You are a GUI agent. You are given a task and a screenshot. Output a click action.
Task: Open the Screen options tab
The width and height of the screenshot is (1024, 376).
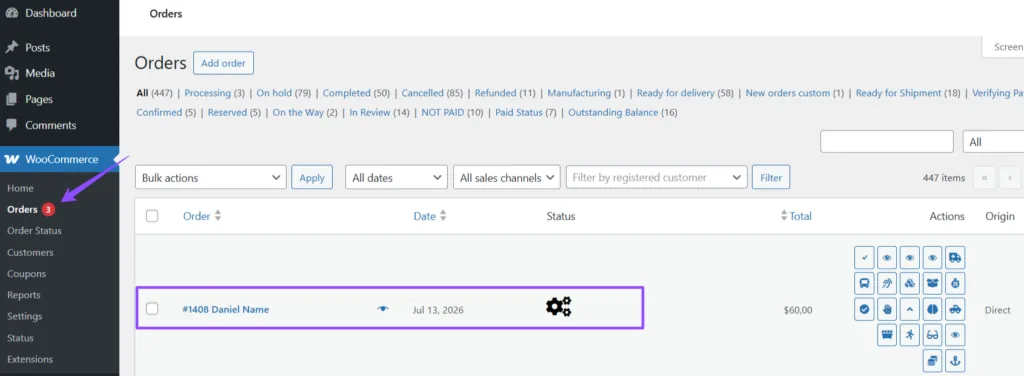click(1003, 47)
